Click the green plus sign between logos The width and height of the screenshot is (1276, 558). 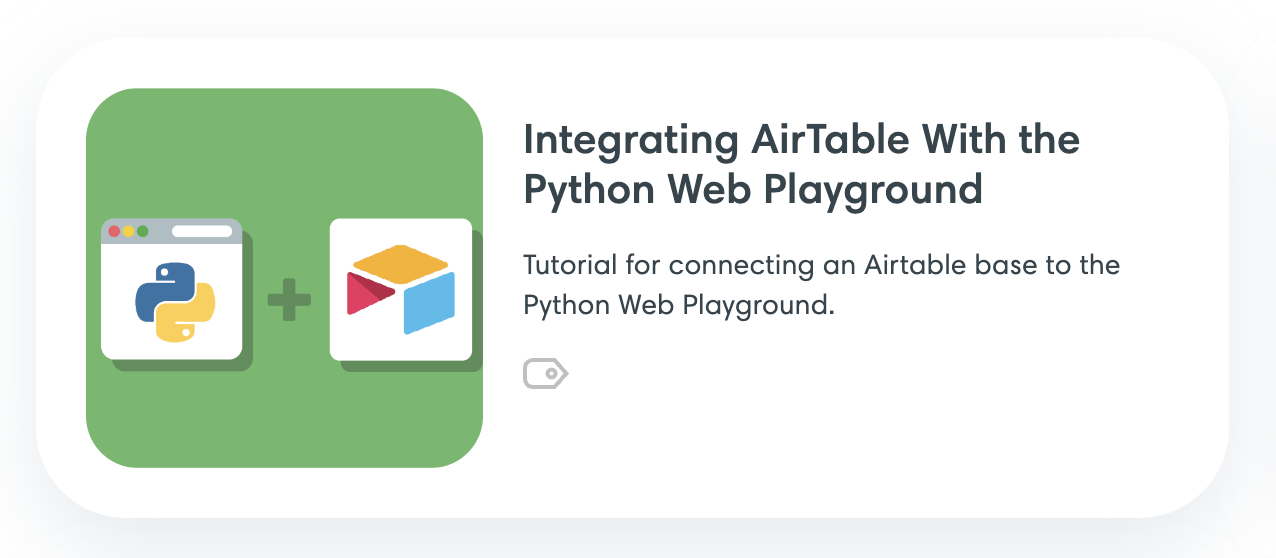pyautogui.click(x=288, y=300)
